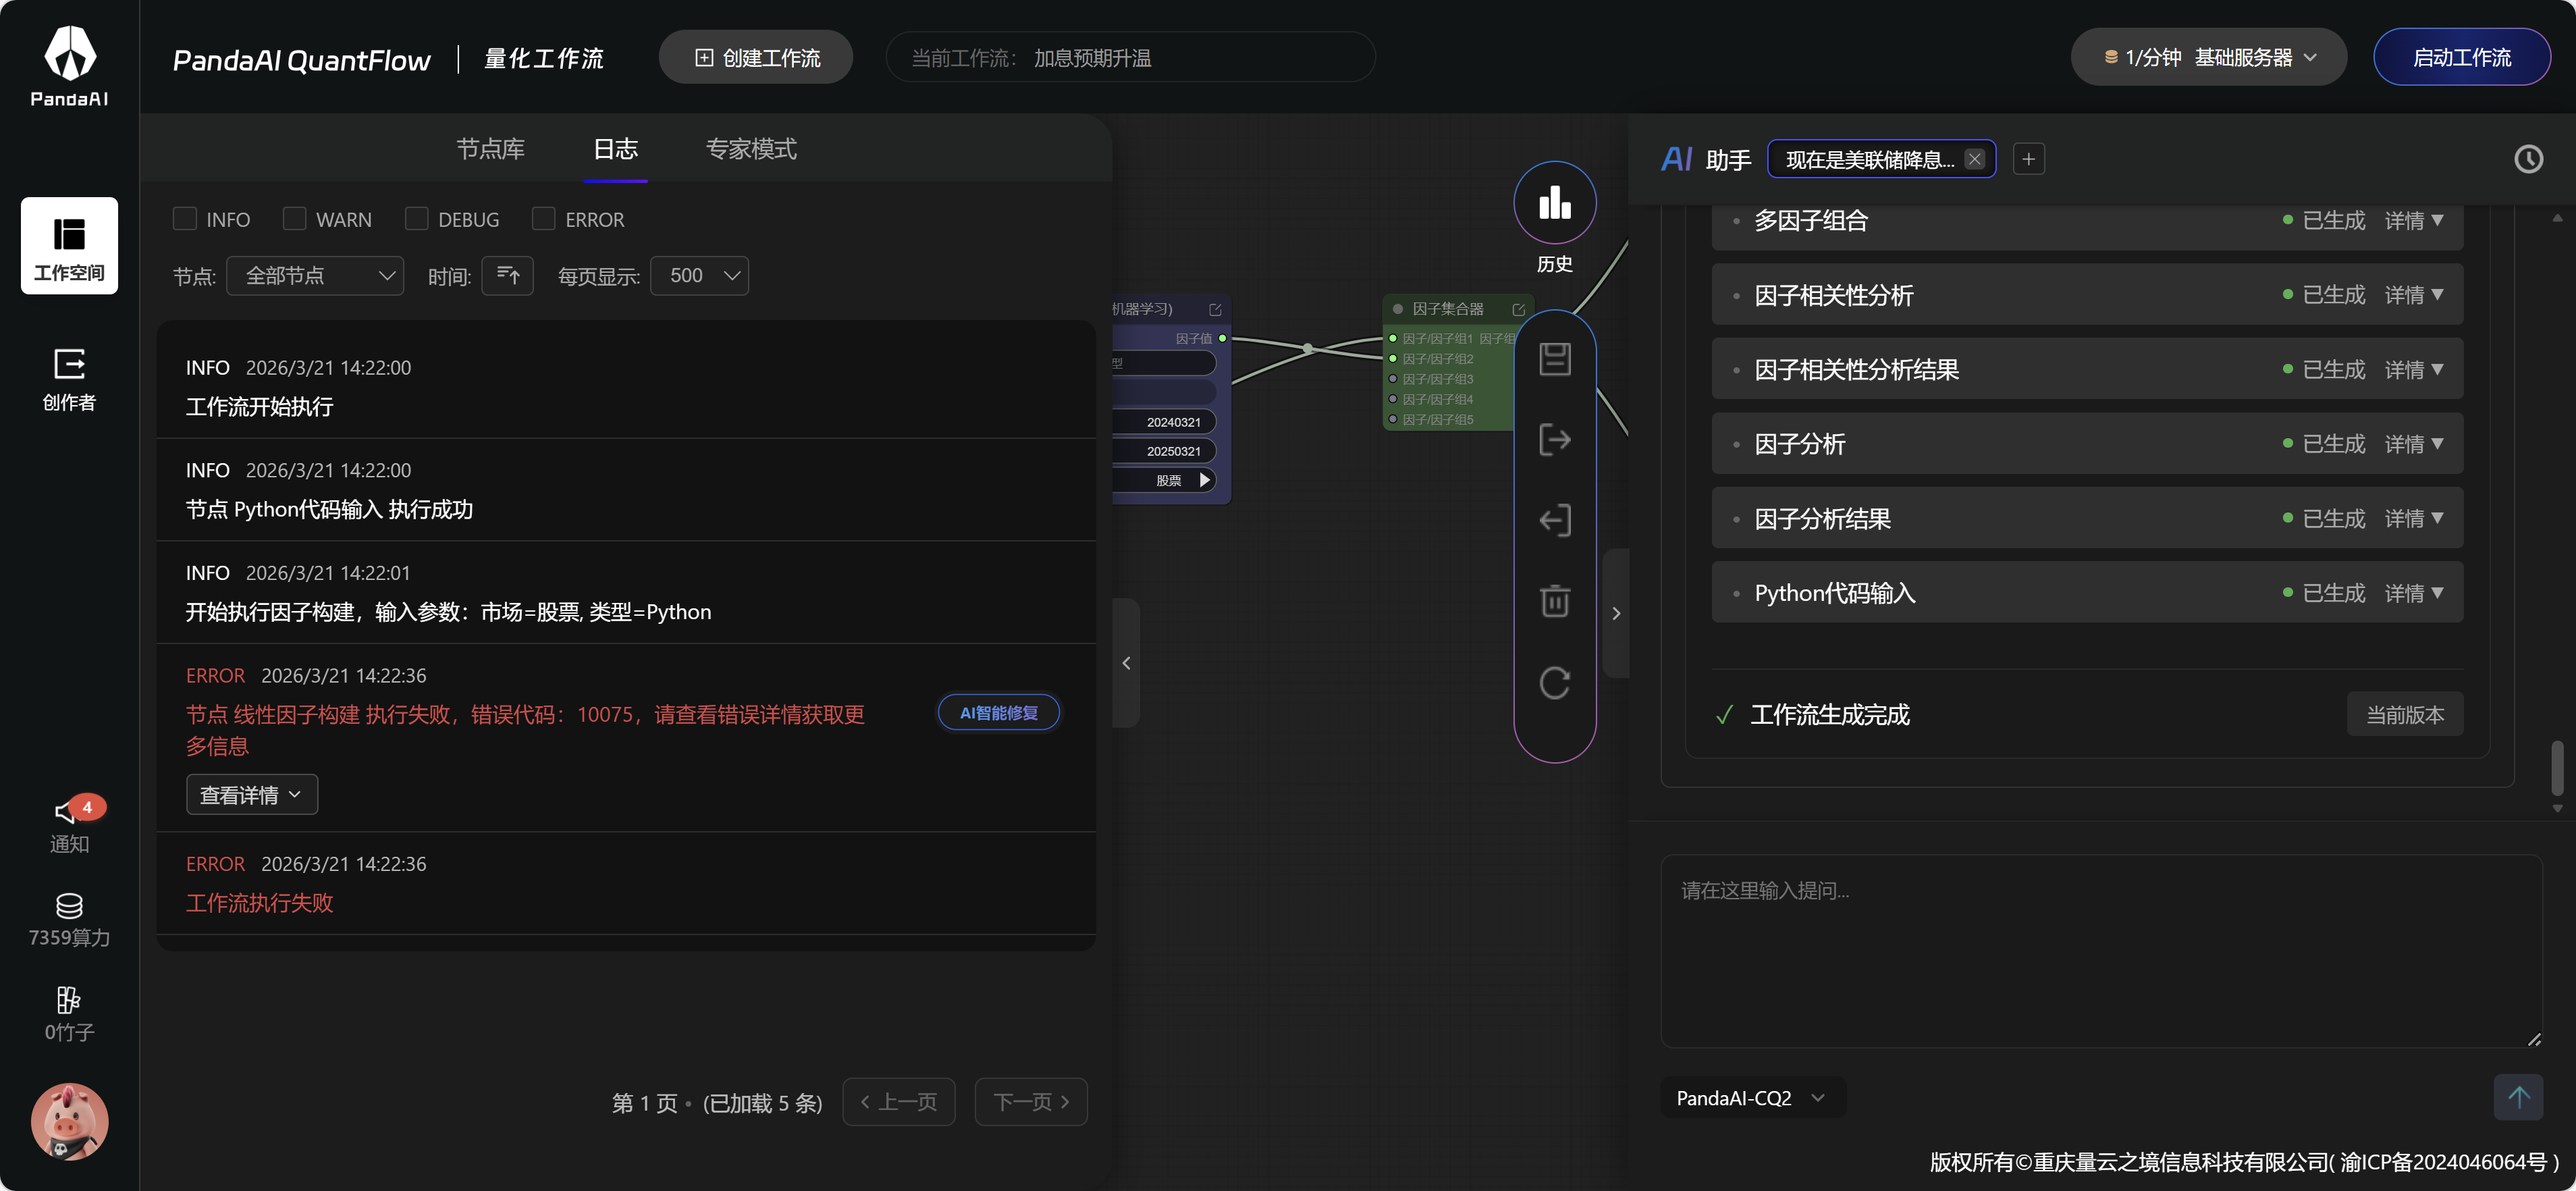2576x1191 pixels.
Task: Expand 详情 for 因子分析结果
Action: (2414, 518)
